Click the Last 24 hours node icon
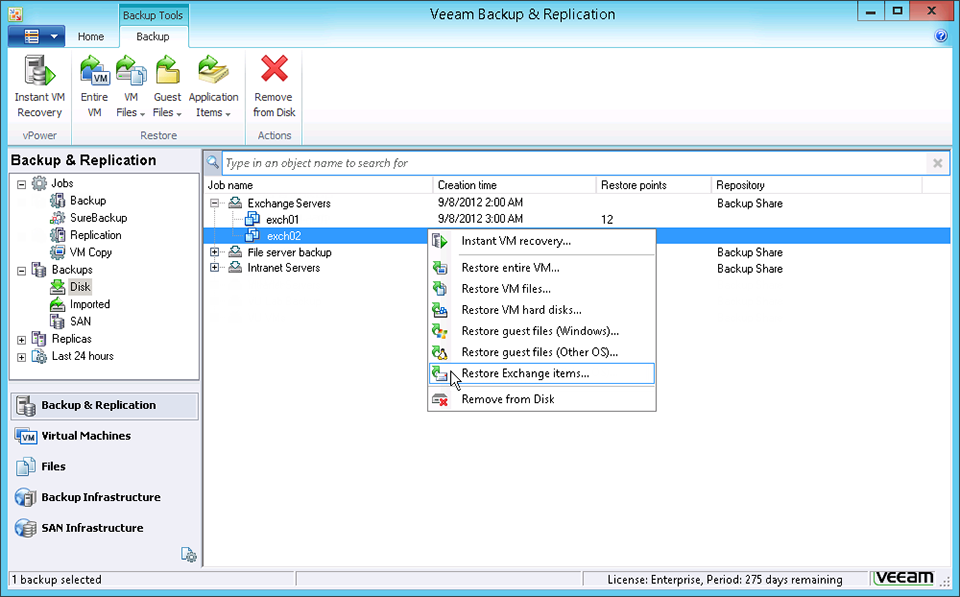 point(39,356)
